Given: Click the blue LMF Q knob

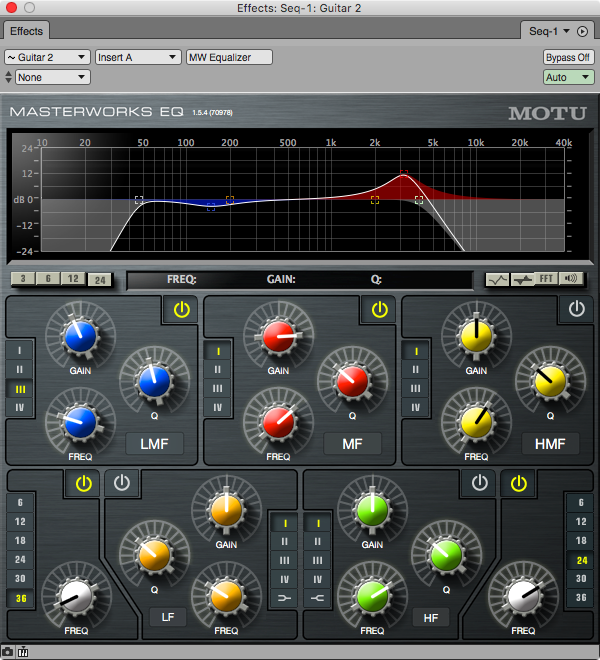Looking at the screenshot, I should pos(154,381).
